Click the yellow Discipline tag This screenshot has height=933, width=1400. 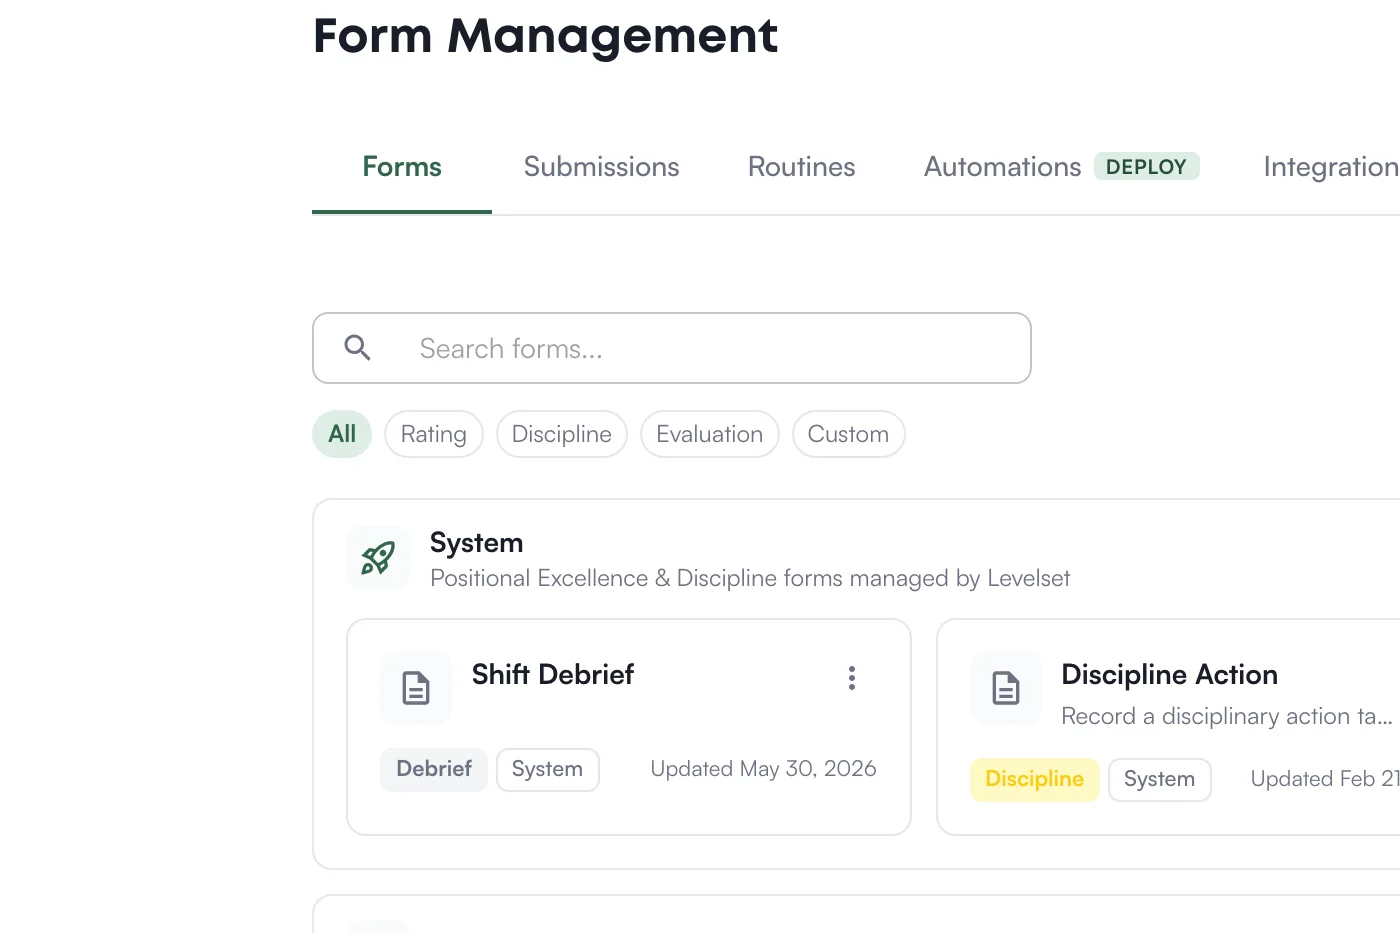tap(1035, 779)
